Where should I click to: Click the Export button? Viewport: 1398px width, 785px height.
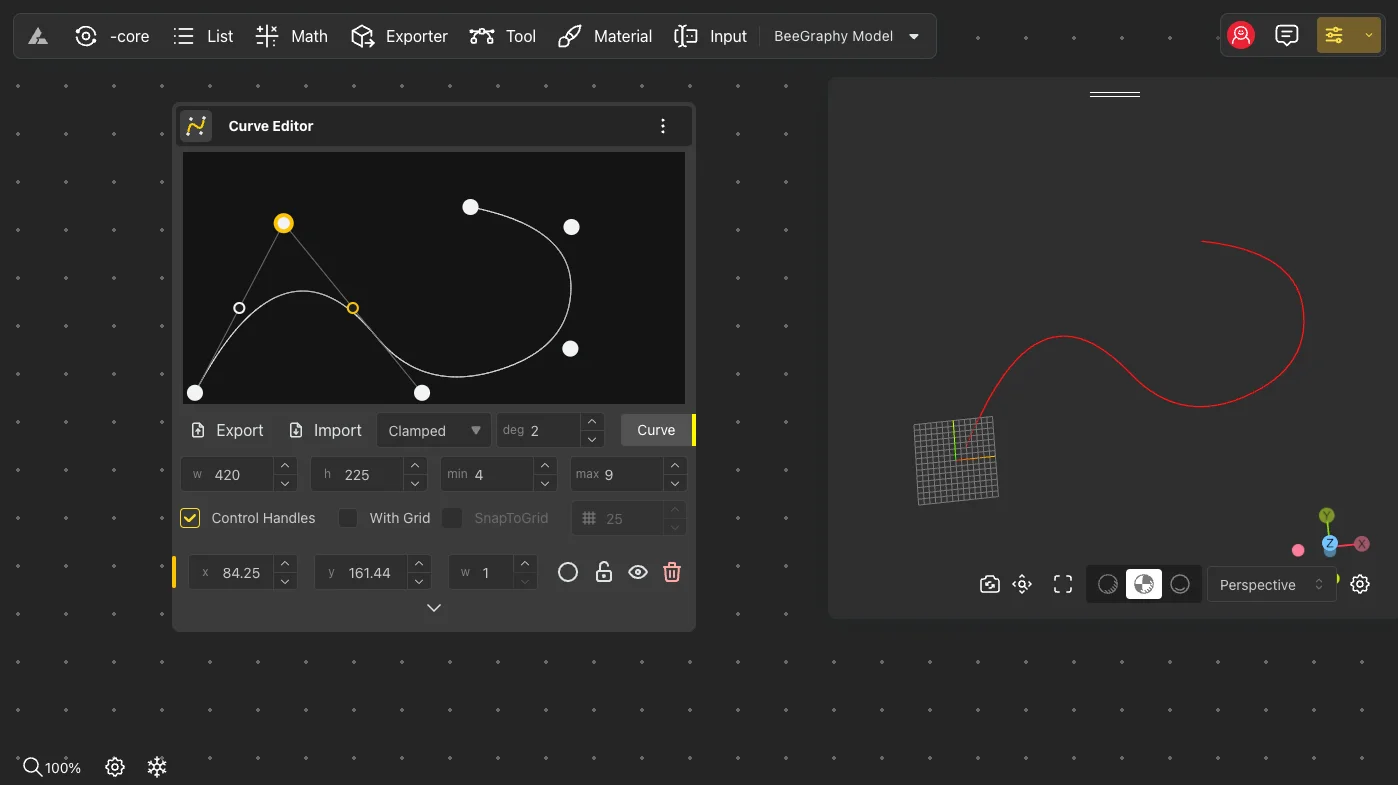click(x=227, y=430)
